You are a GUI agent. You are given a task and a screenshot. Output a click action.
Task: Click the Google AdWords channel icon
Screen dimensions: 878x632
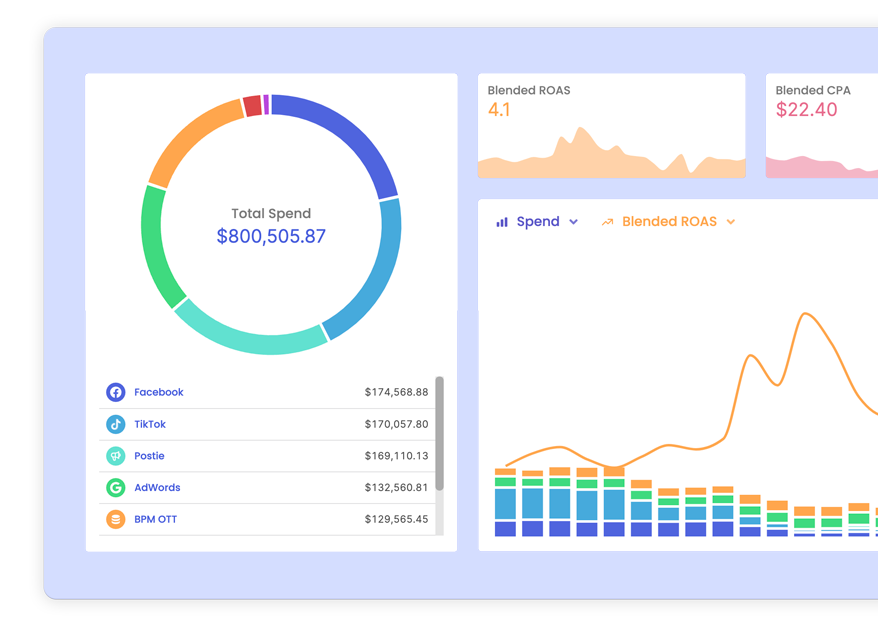point(117,488)
